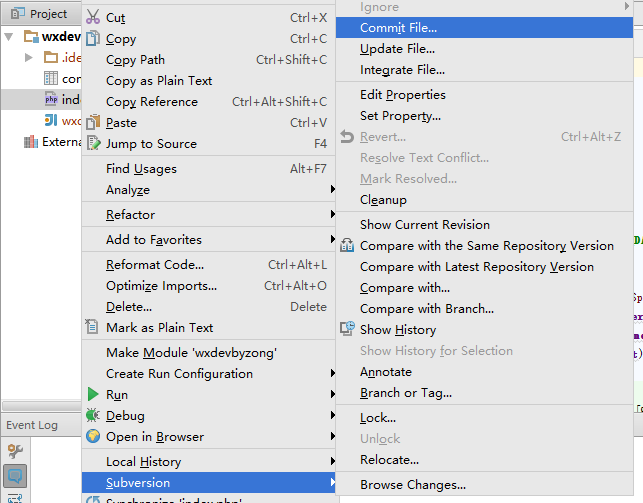643x503 pixels.
Task: Click the Debug bug icon
Action: [93, 415]
